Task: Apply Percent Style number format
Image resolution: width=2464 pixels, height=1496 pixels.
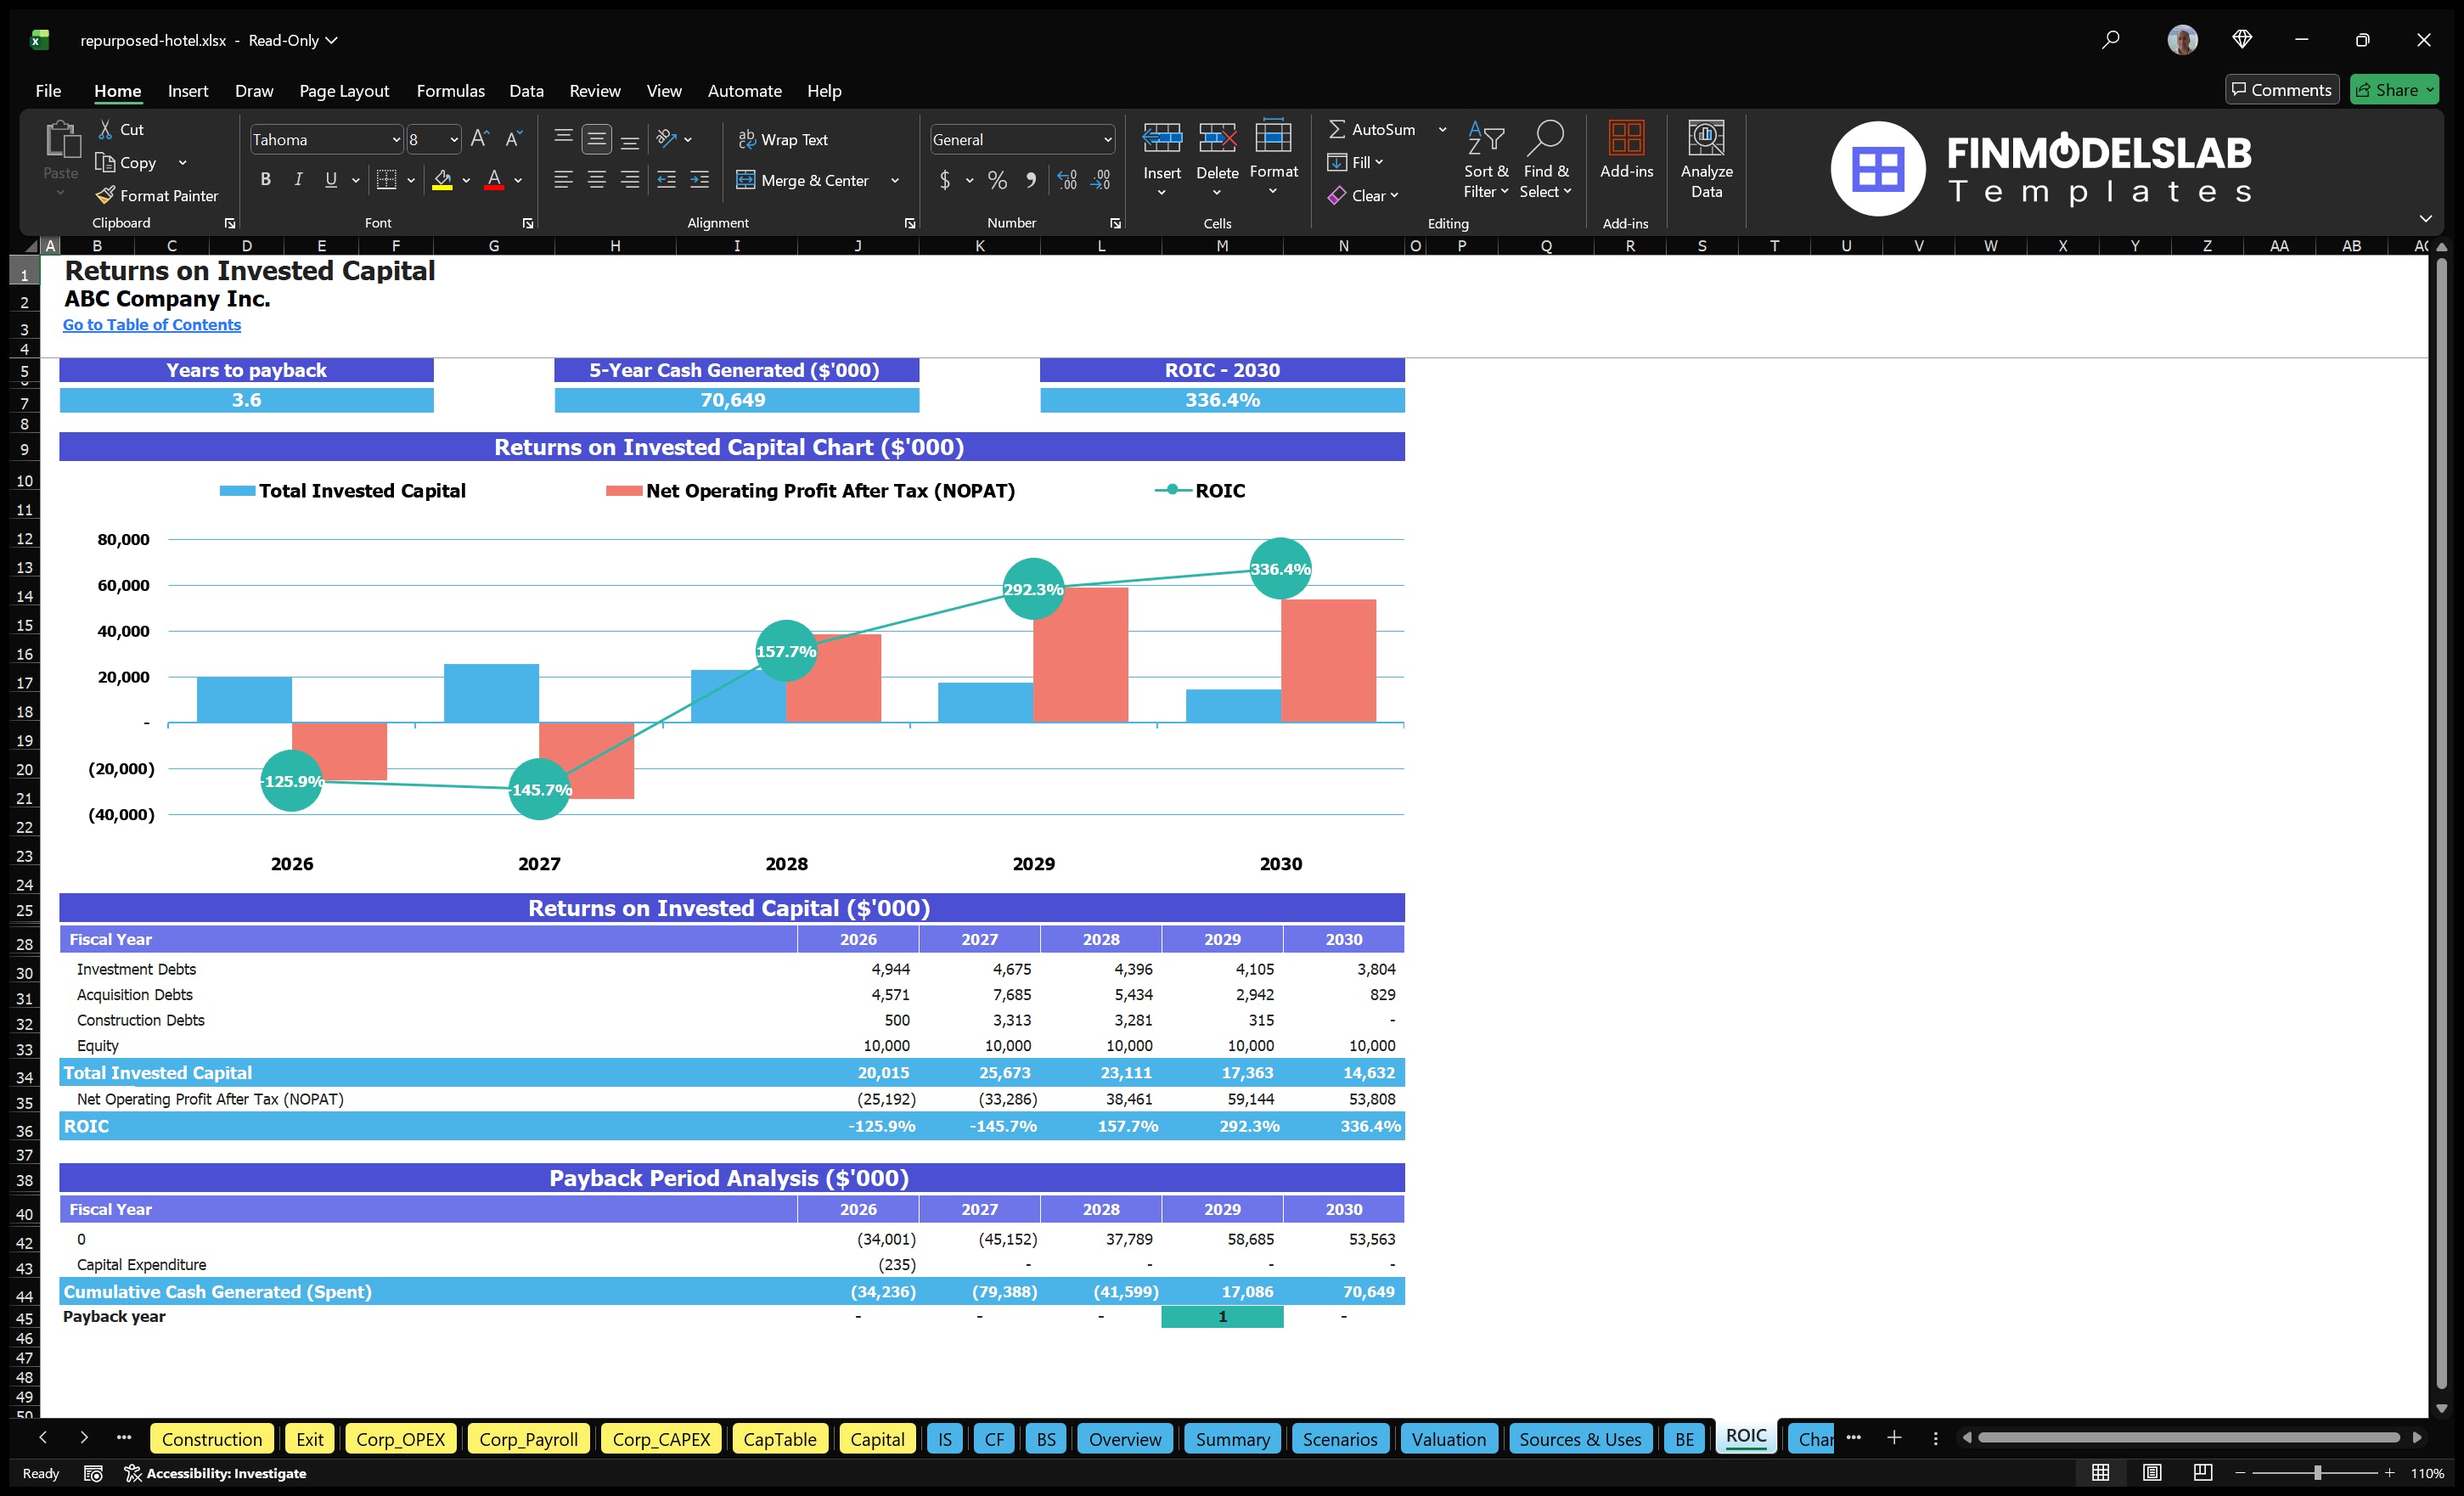Action: point(997,180)
